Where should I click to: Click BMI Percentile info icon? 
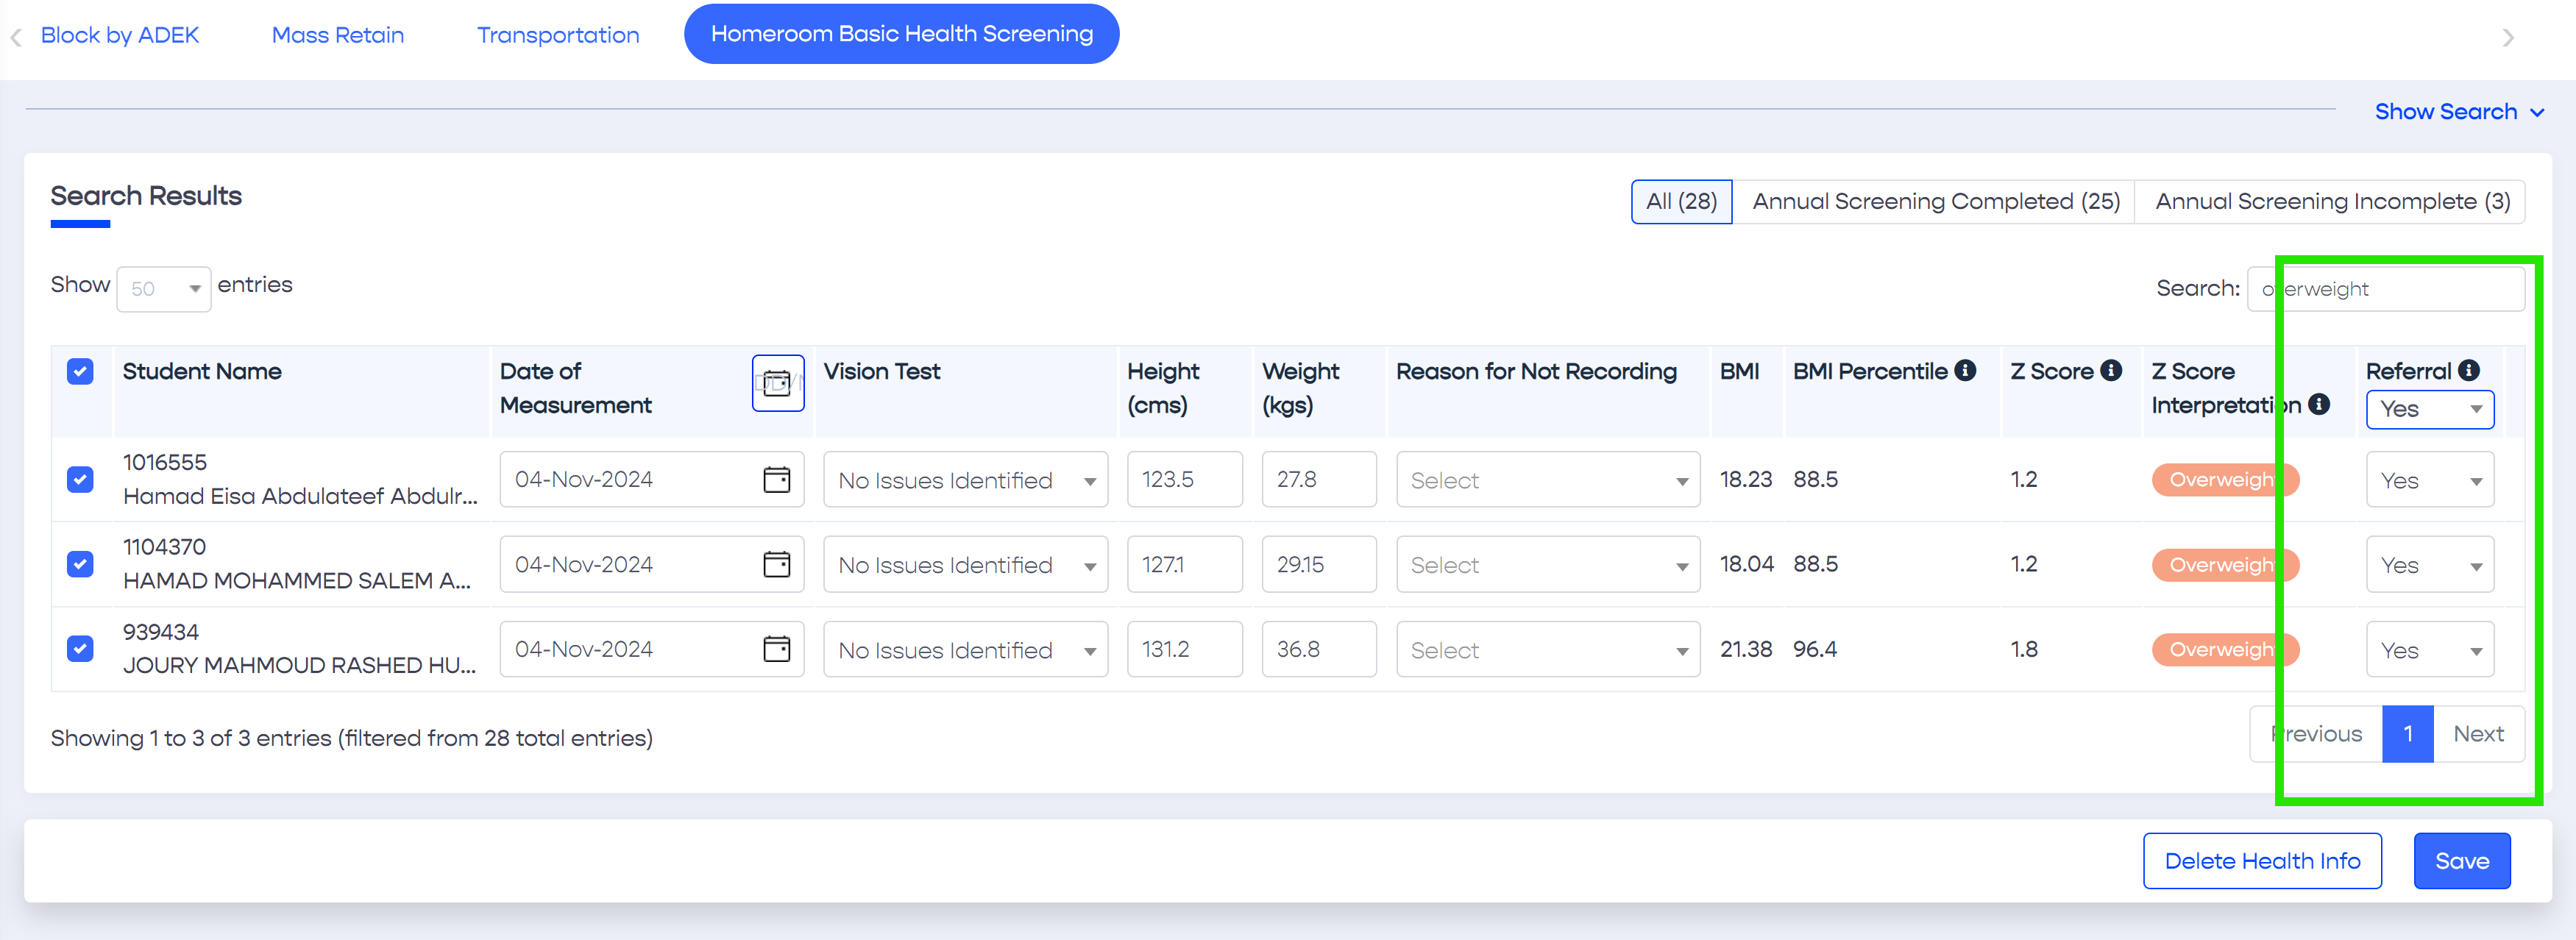1965,371
